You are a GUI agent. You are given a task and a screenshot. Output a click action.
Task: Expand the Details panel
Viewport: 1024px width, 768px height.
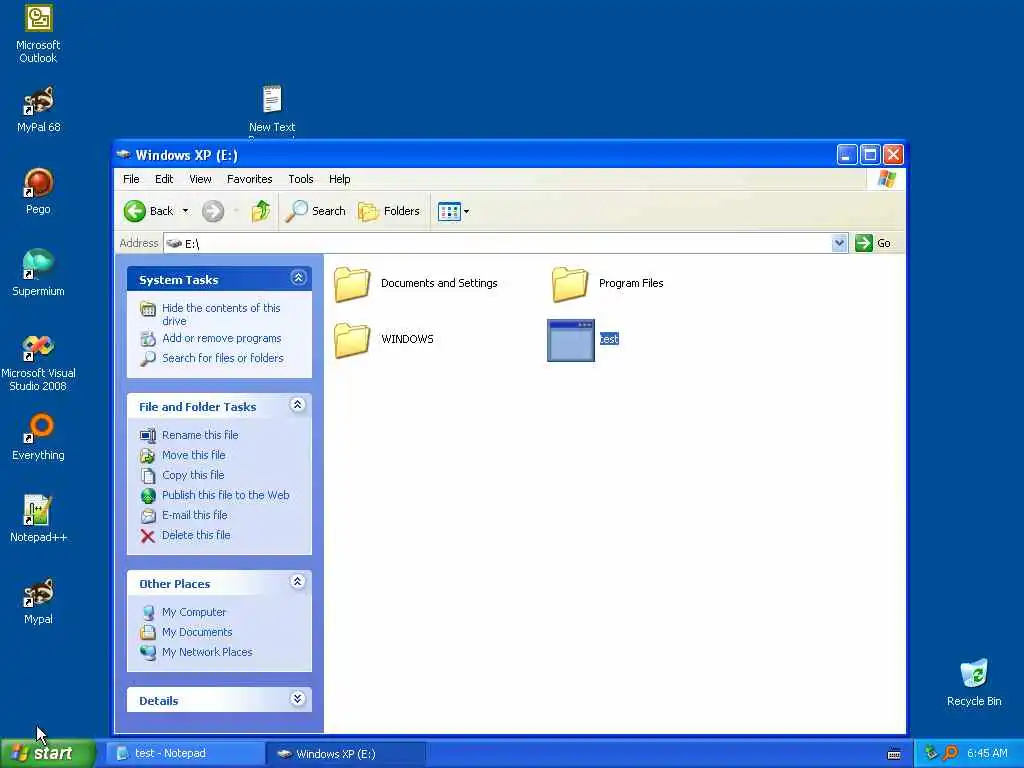[298, 699]
